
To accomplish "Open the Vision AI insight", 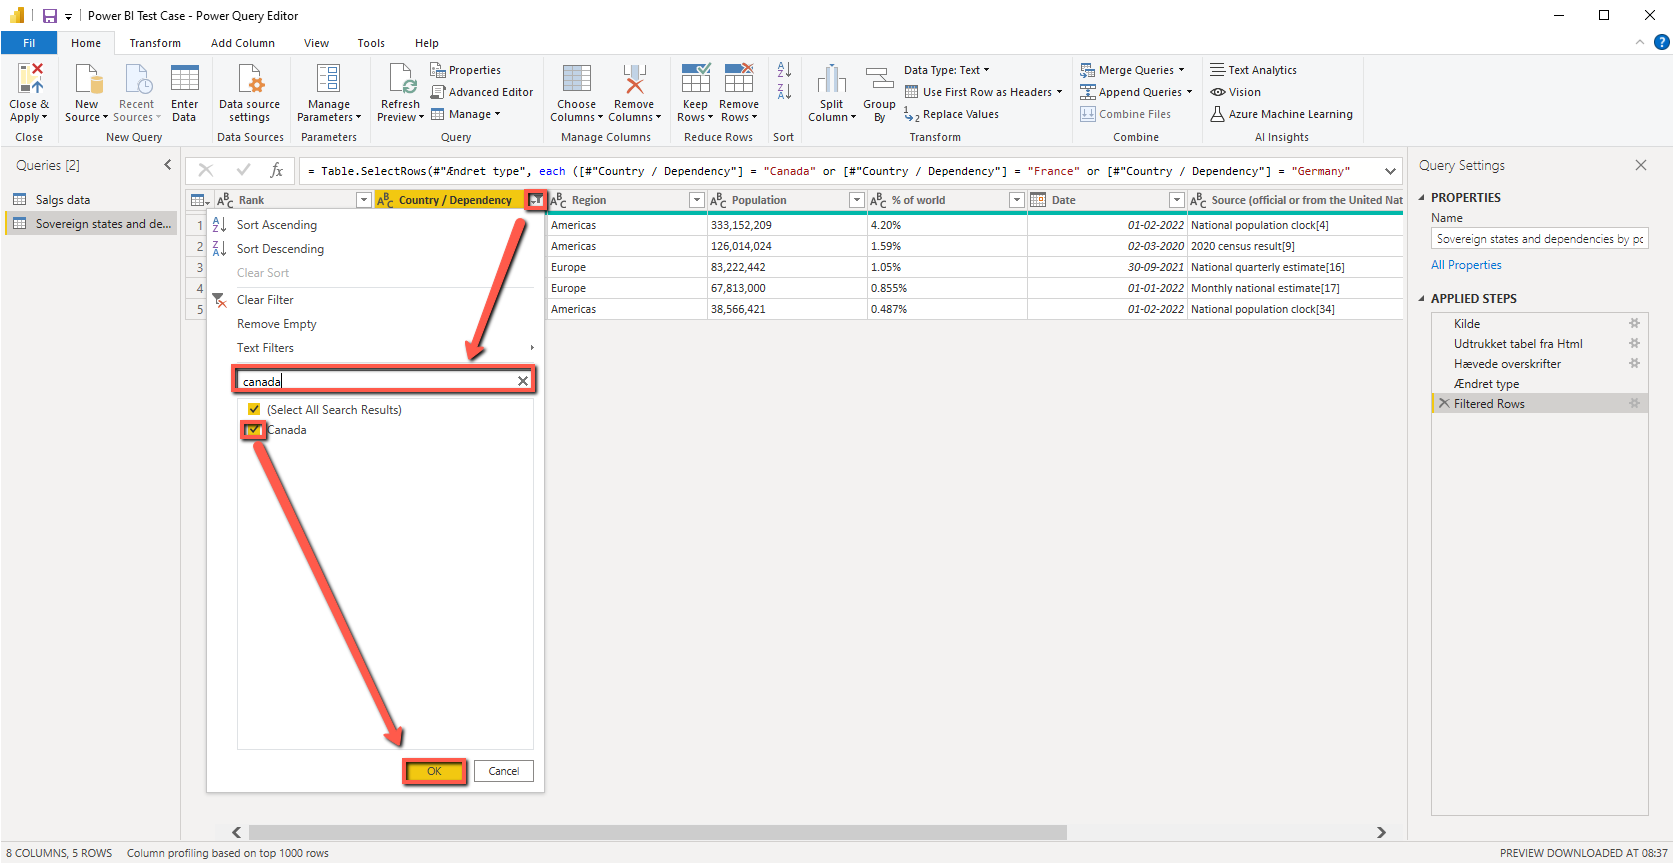I will 1235,92.
